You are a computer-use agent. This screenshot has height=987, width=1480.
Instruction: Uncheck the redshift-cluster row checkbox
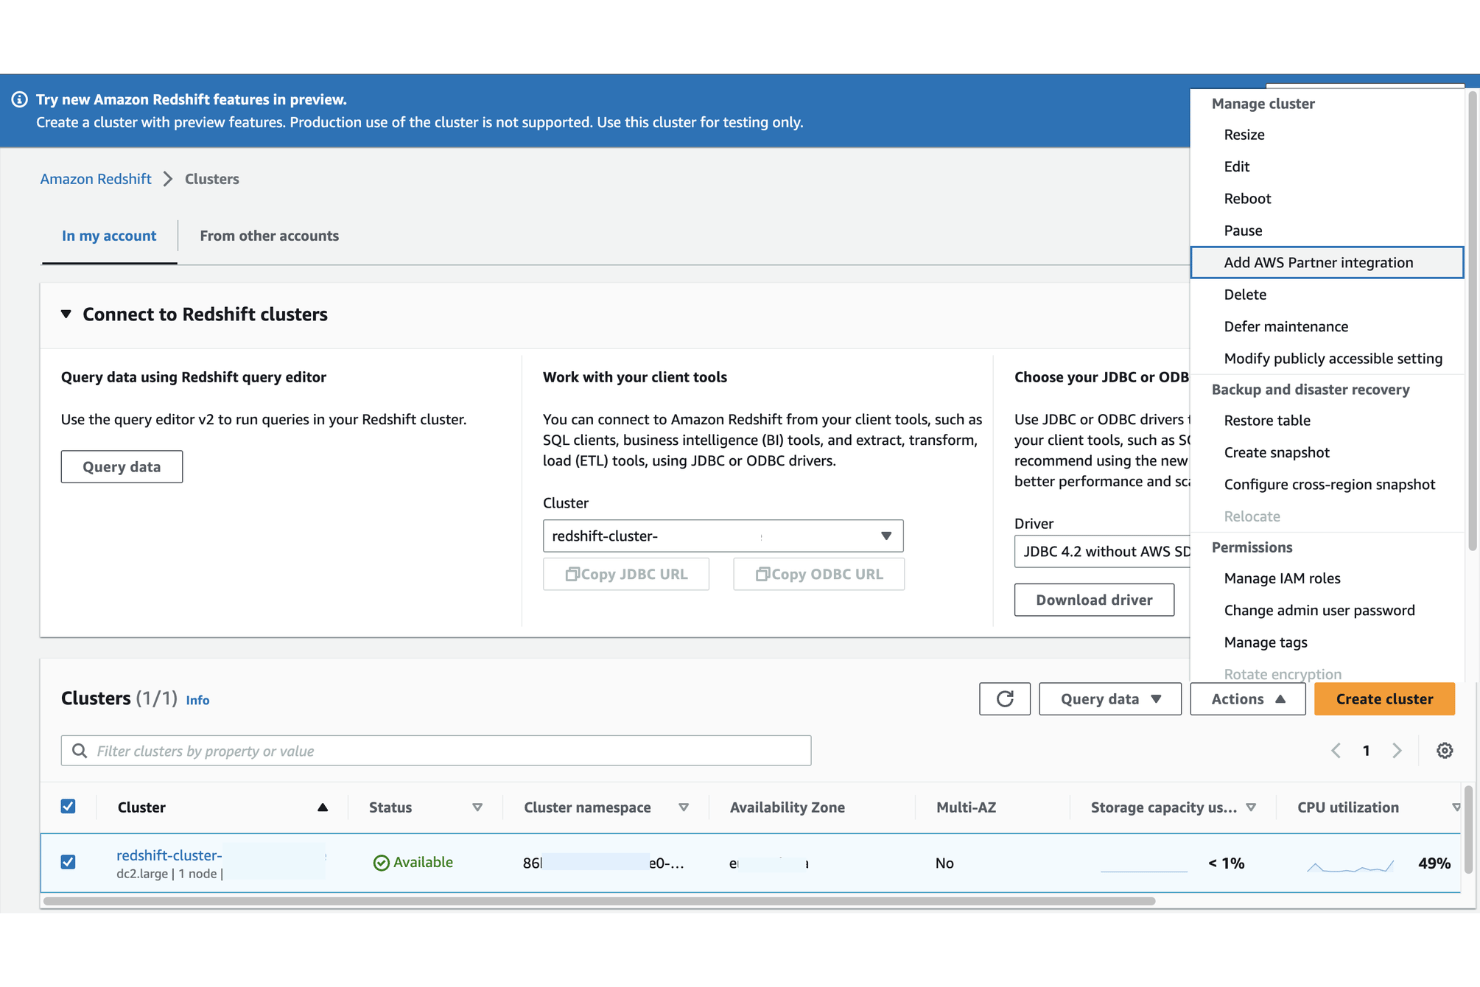point(68,862)
